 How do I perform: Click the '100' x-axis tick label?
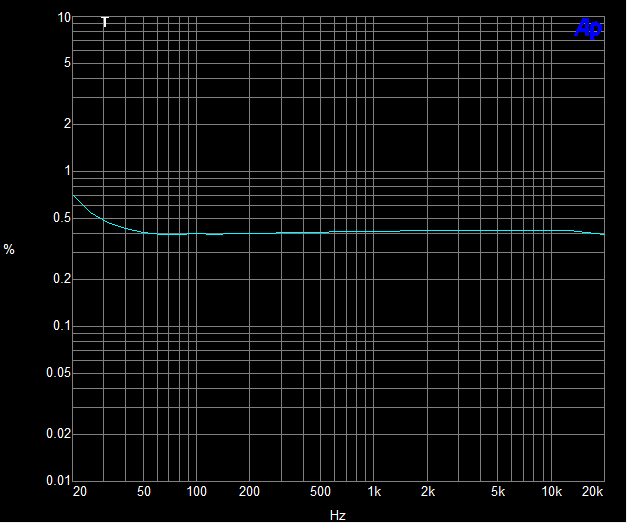point(197,492)
